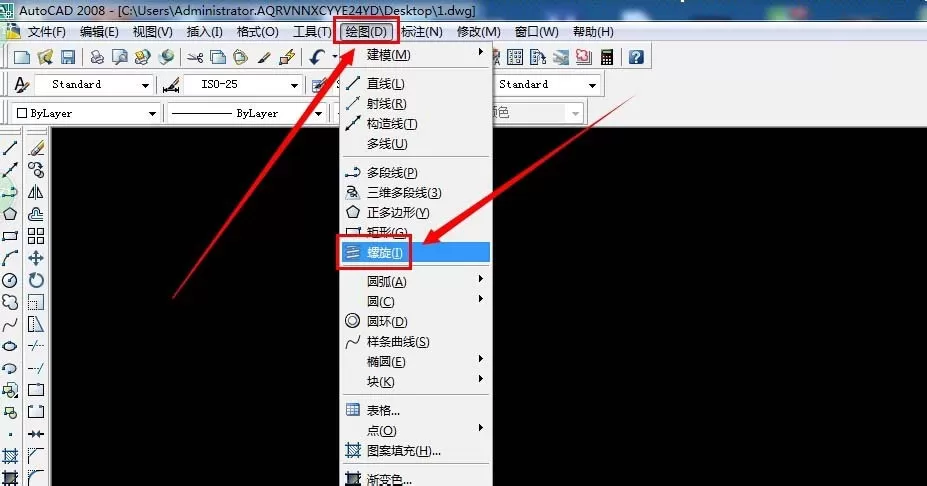The height and width of the screenshot is (486, 927).
Task: Click the Array tool grid icon
Action: point(36,236)
